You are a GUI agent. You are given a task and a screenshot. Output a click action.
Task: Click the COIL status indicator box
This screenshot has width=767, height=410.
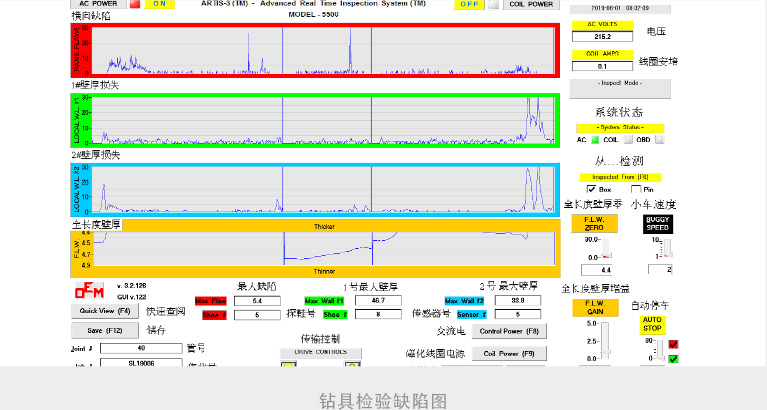click(628, 141)
